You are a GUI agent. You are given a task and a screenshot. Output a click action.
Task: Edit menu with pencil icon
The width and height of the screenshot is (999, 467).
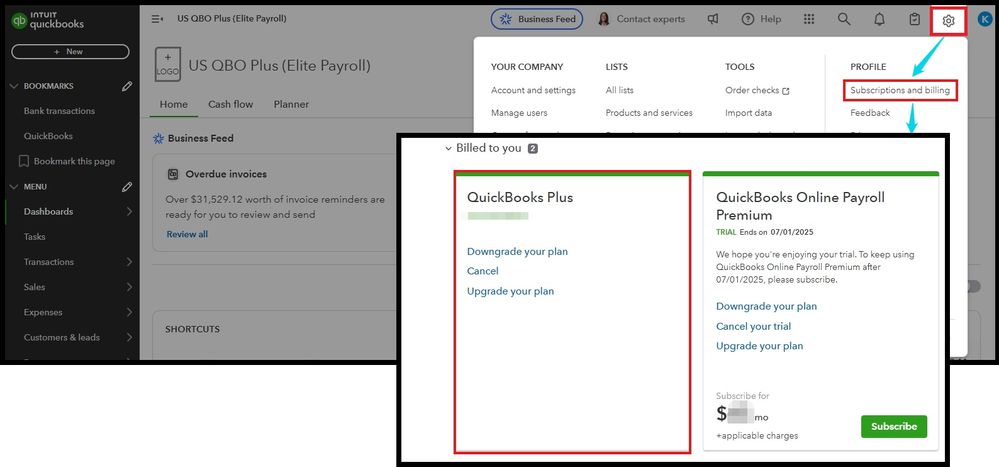[x=127, y=187]
